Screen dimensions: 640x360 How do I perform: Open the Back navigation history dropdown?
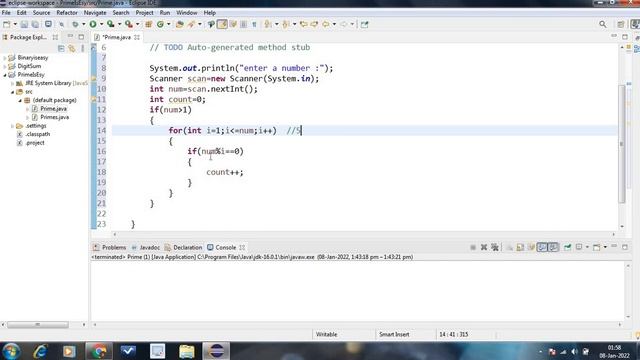(334, 24)
